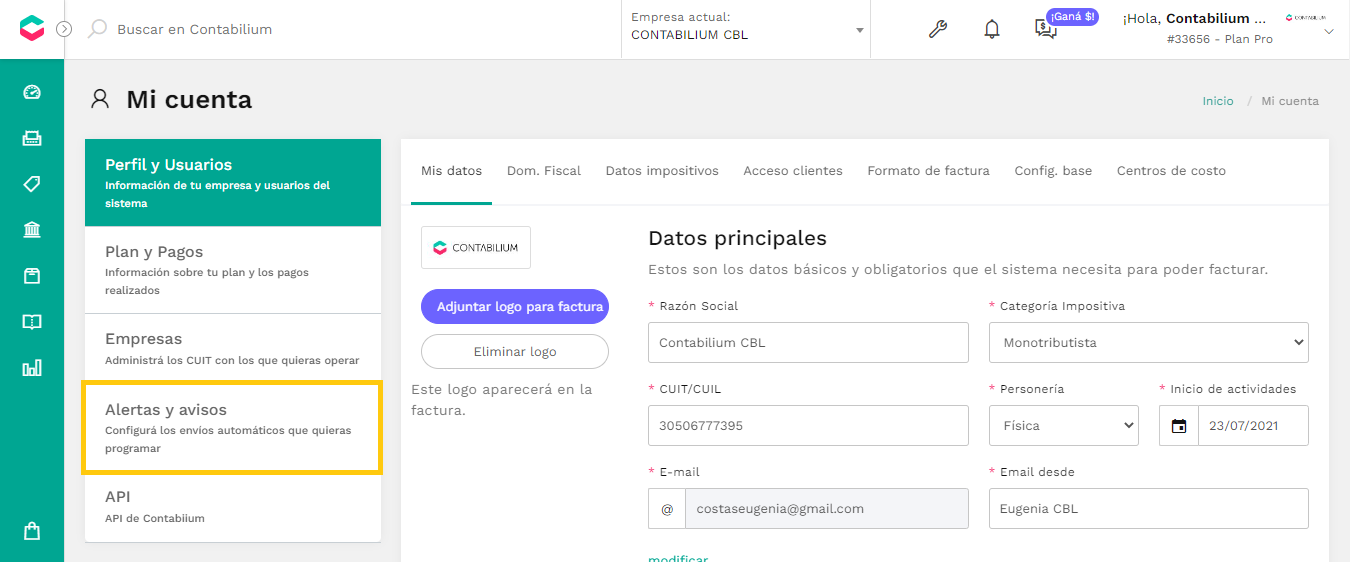Image resolution: width=1350 pixels, height=562 pixels.
Task: Switch to the Centros de costo tab
Action: pyautogui.click(x=1171, y=171)
